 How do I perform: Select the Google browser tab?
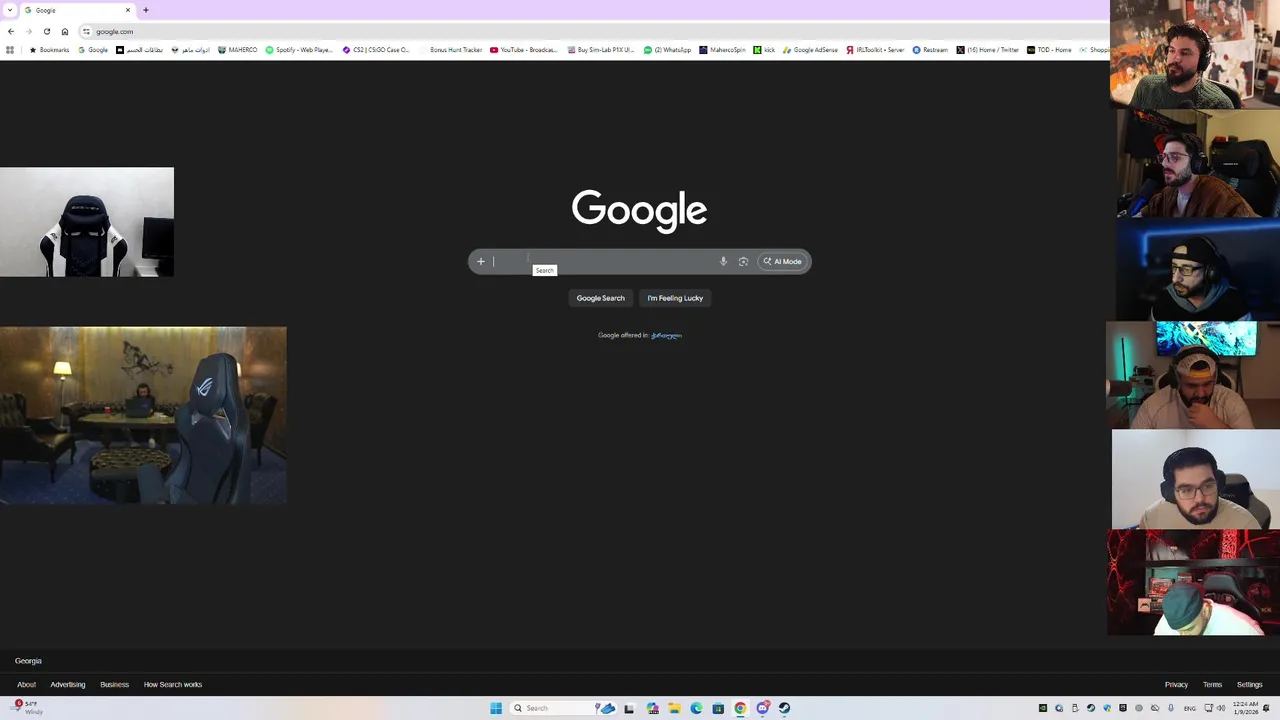click(77, 10)
